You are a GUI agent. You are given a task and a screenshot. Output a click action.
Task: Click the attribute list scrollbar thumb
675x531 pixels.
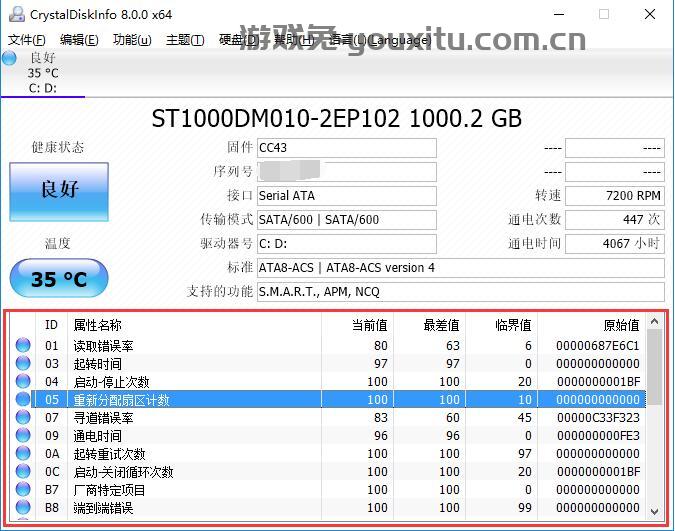click(x=654, y=367)
